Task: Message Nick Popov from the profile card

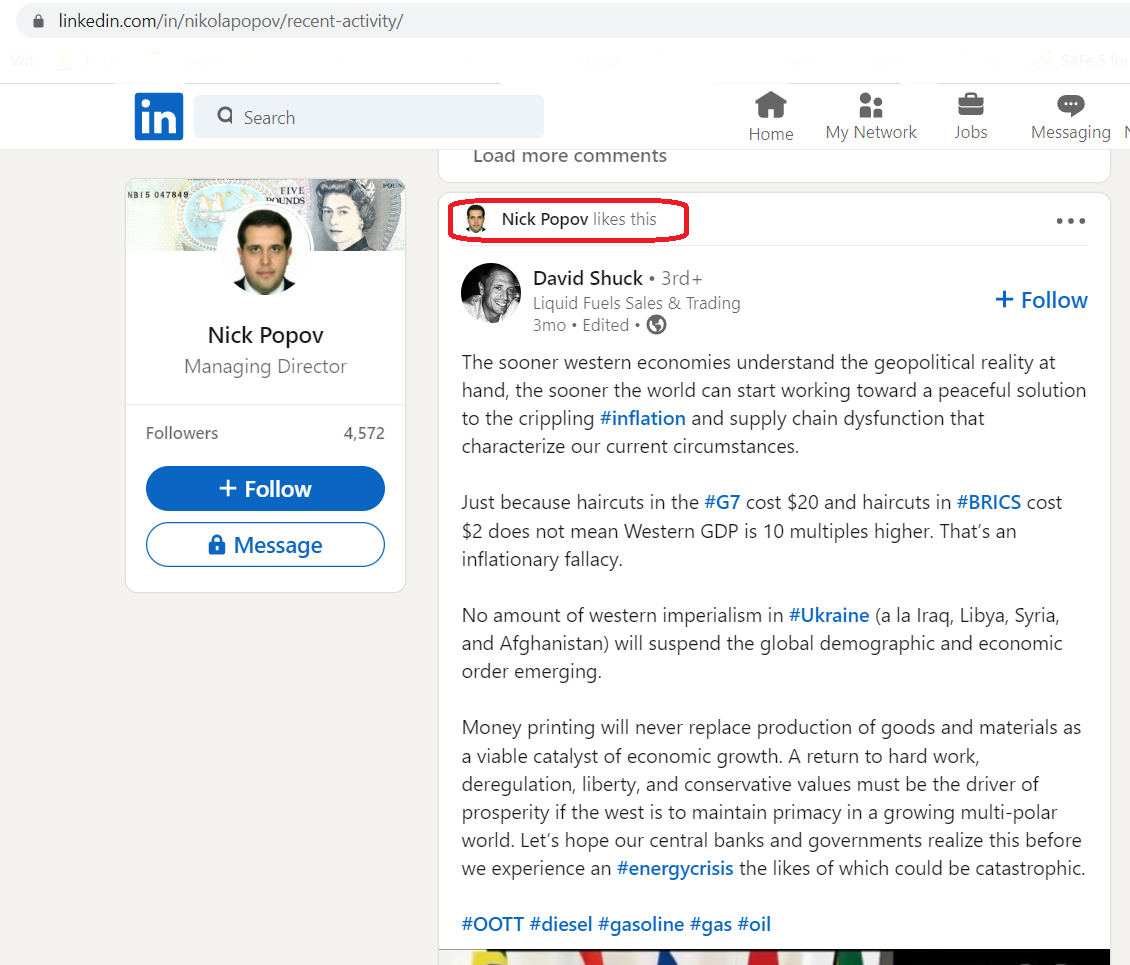Action: [265, 545]
